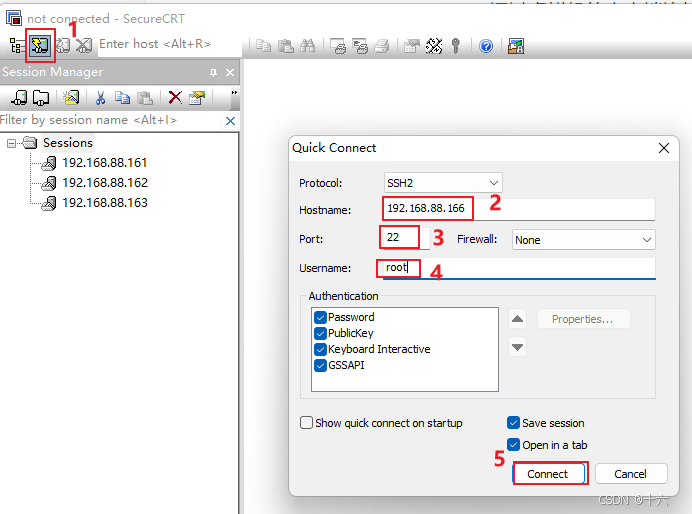Select session 192.168.88.162
The width and height of the screenshot is (692, 514).
(x=105, y=183)
